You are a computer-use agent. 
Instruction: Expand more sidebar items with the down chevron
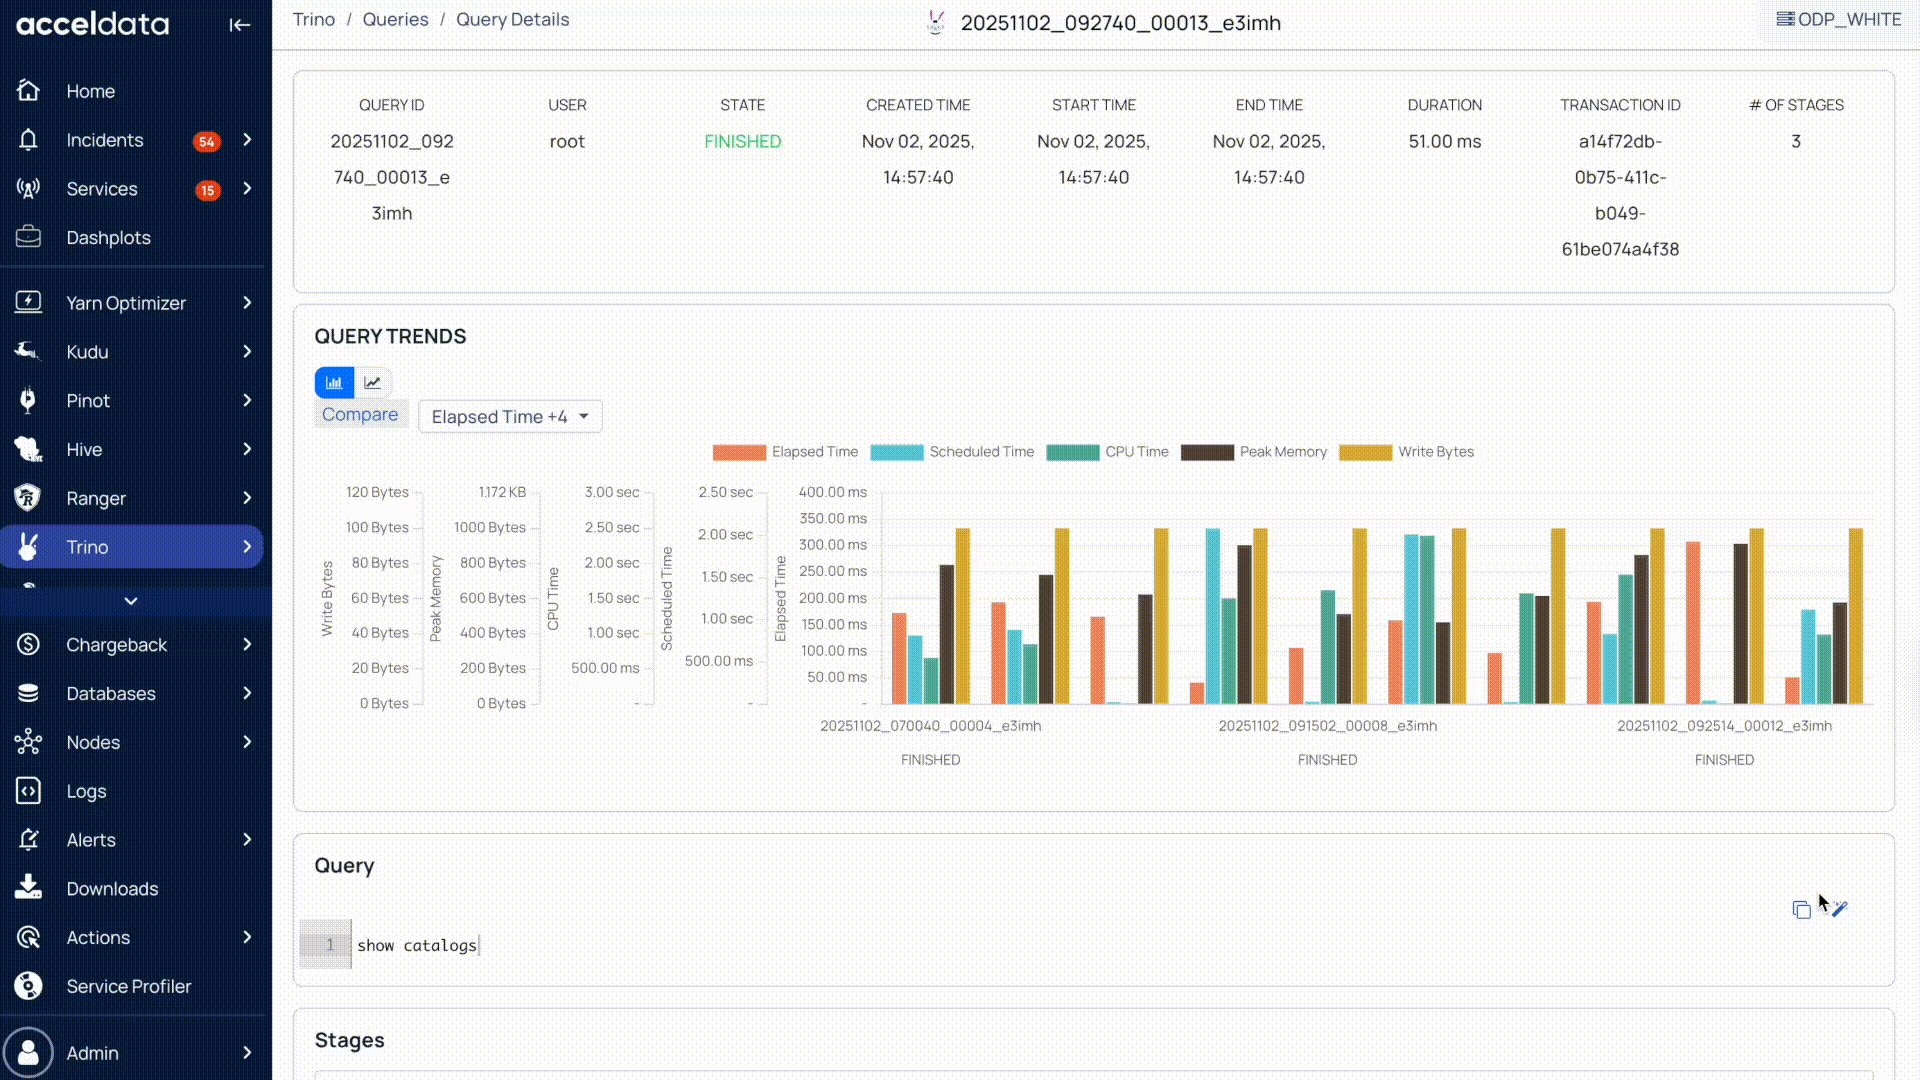click(x=131, y=601)
